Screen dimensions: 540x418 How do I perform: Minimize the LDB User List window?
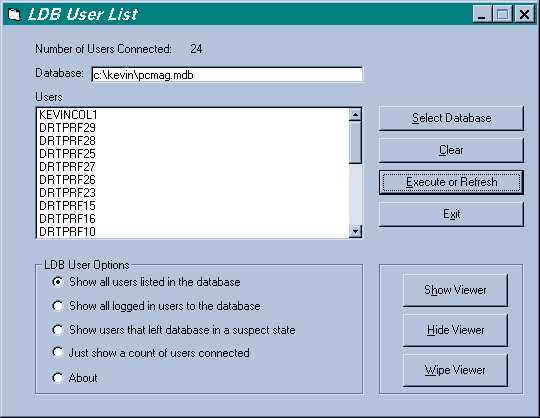pyautogui.click(x=482, y=14)
